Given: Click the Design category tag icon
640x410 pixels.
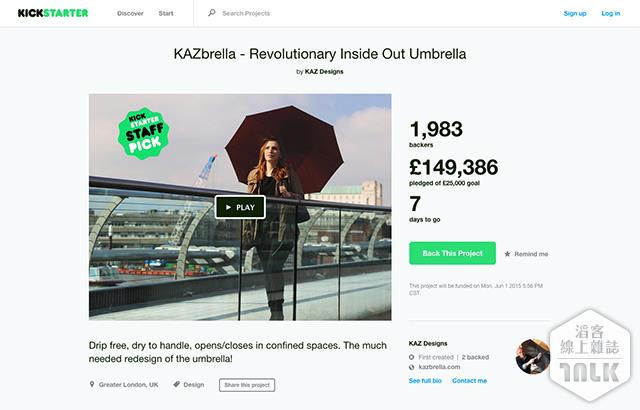Looking at the screenshot, I should pos(177,384).
